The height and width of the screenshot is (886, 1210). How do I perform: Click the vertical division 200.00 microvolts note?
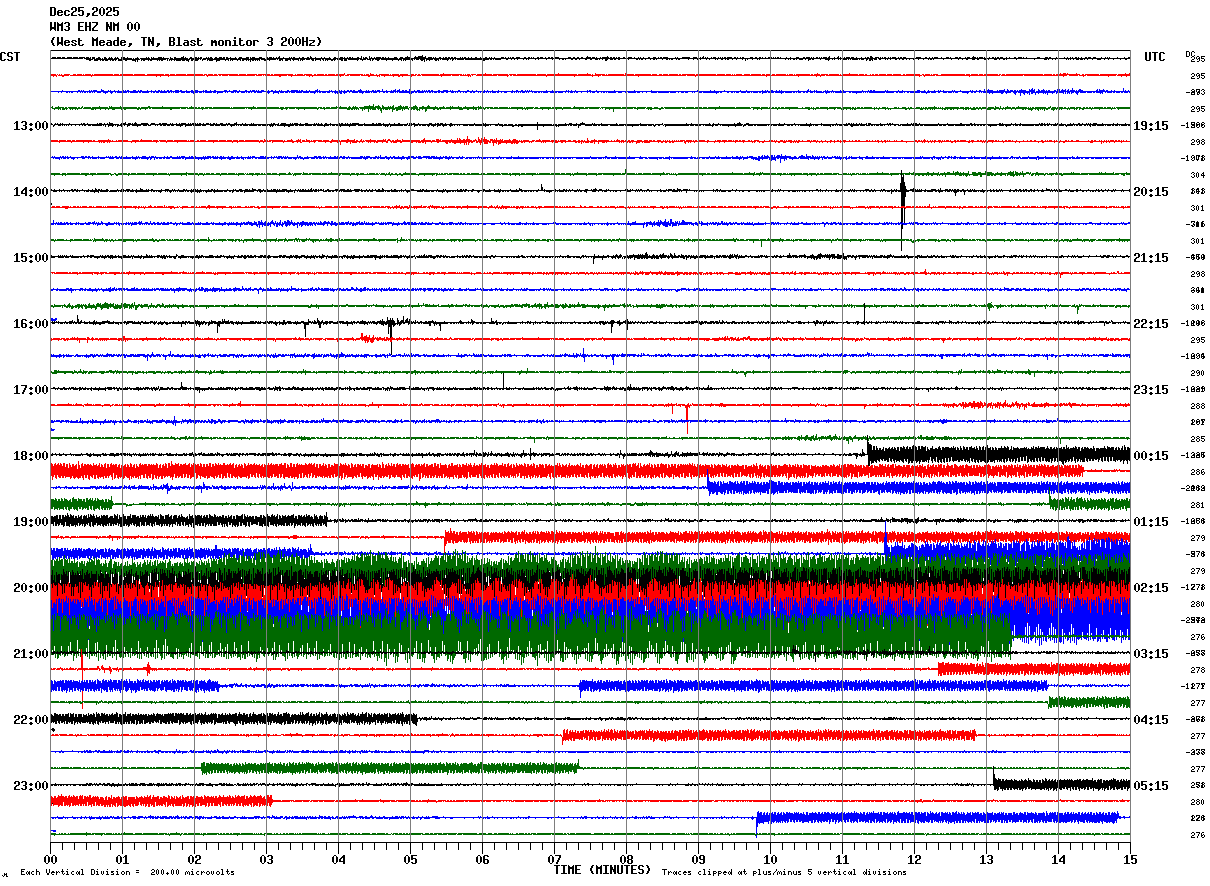127,872
